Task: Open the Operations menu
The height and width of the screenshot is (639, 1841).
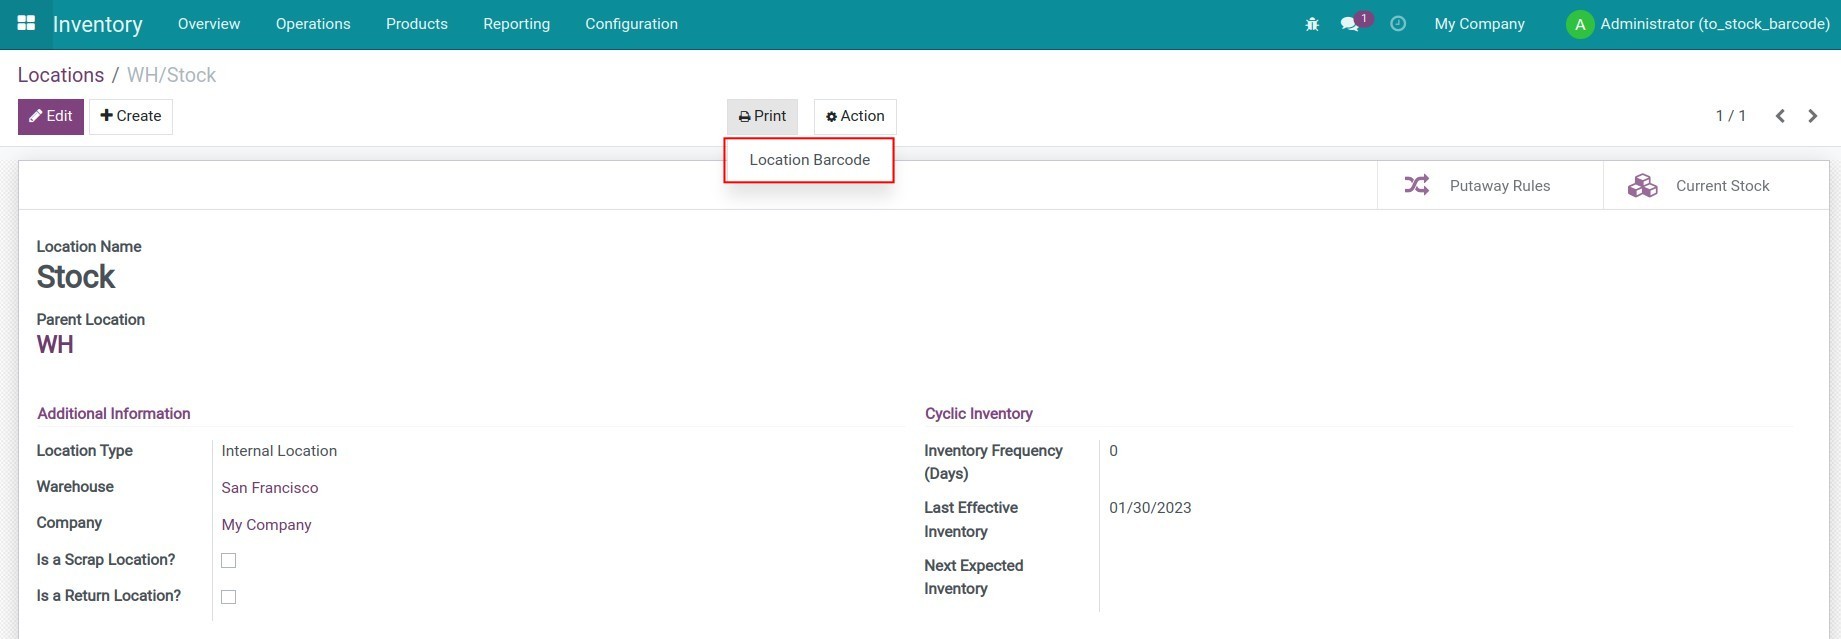Action: tap(313, 24)
